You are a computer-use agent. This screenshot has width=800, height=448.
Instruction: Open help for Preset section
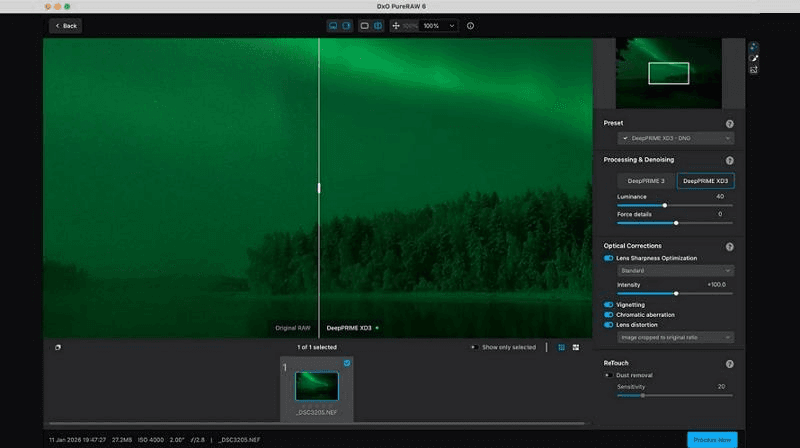click(x=730, y=124)
